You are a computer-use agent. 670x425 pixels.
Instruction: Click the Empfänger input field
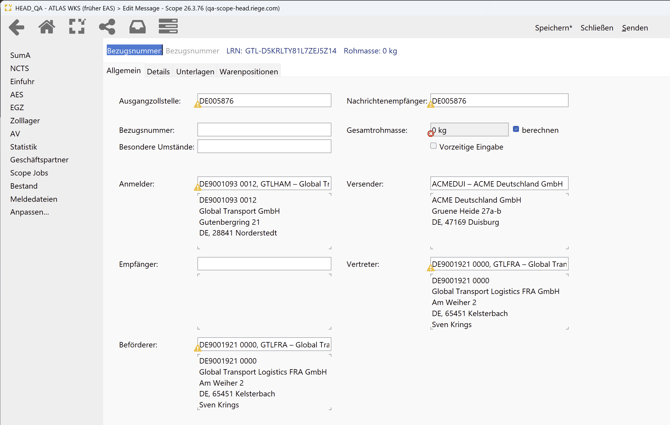(264, 264)
